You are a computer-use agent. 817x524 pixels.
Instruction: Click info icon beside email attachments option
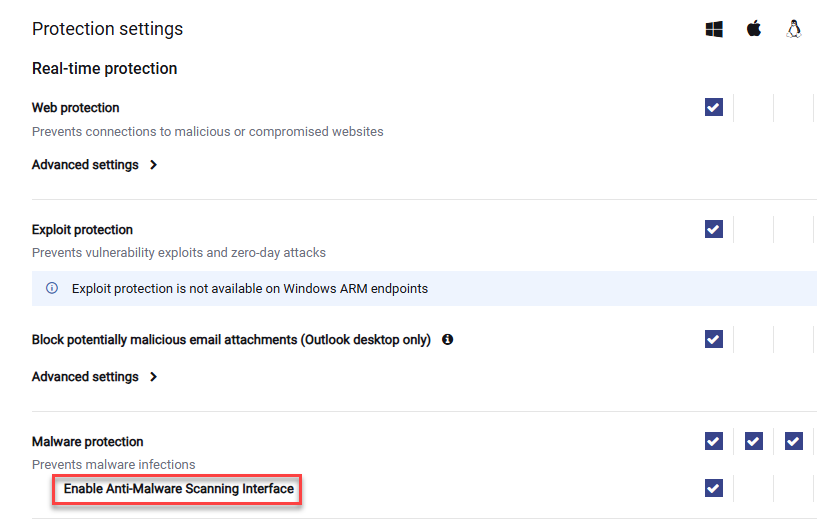[447, 340]
